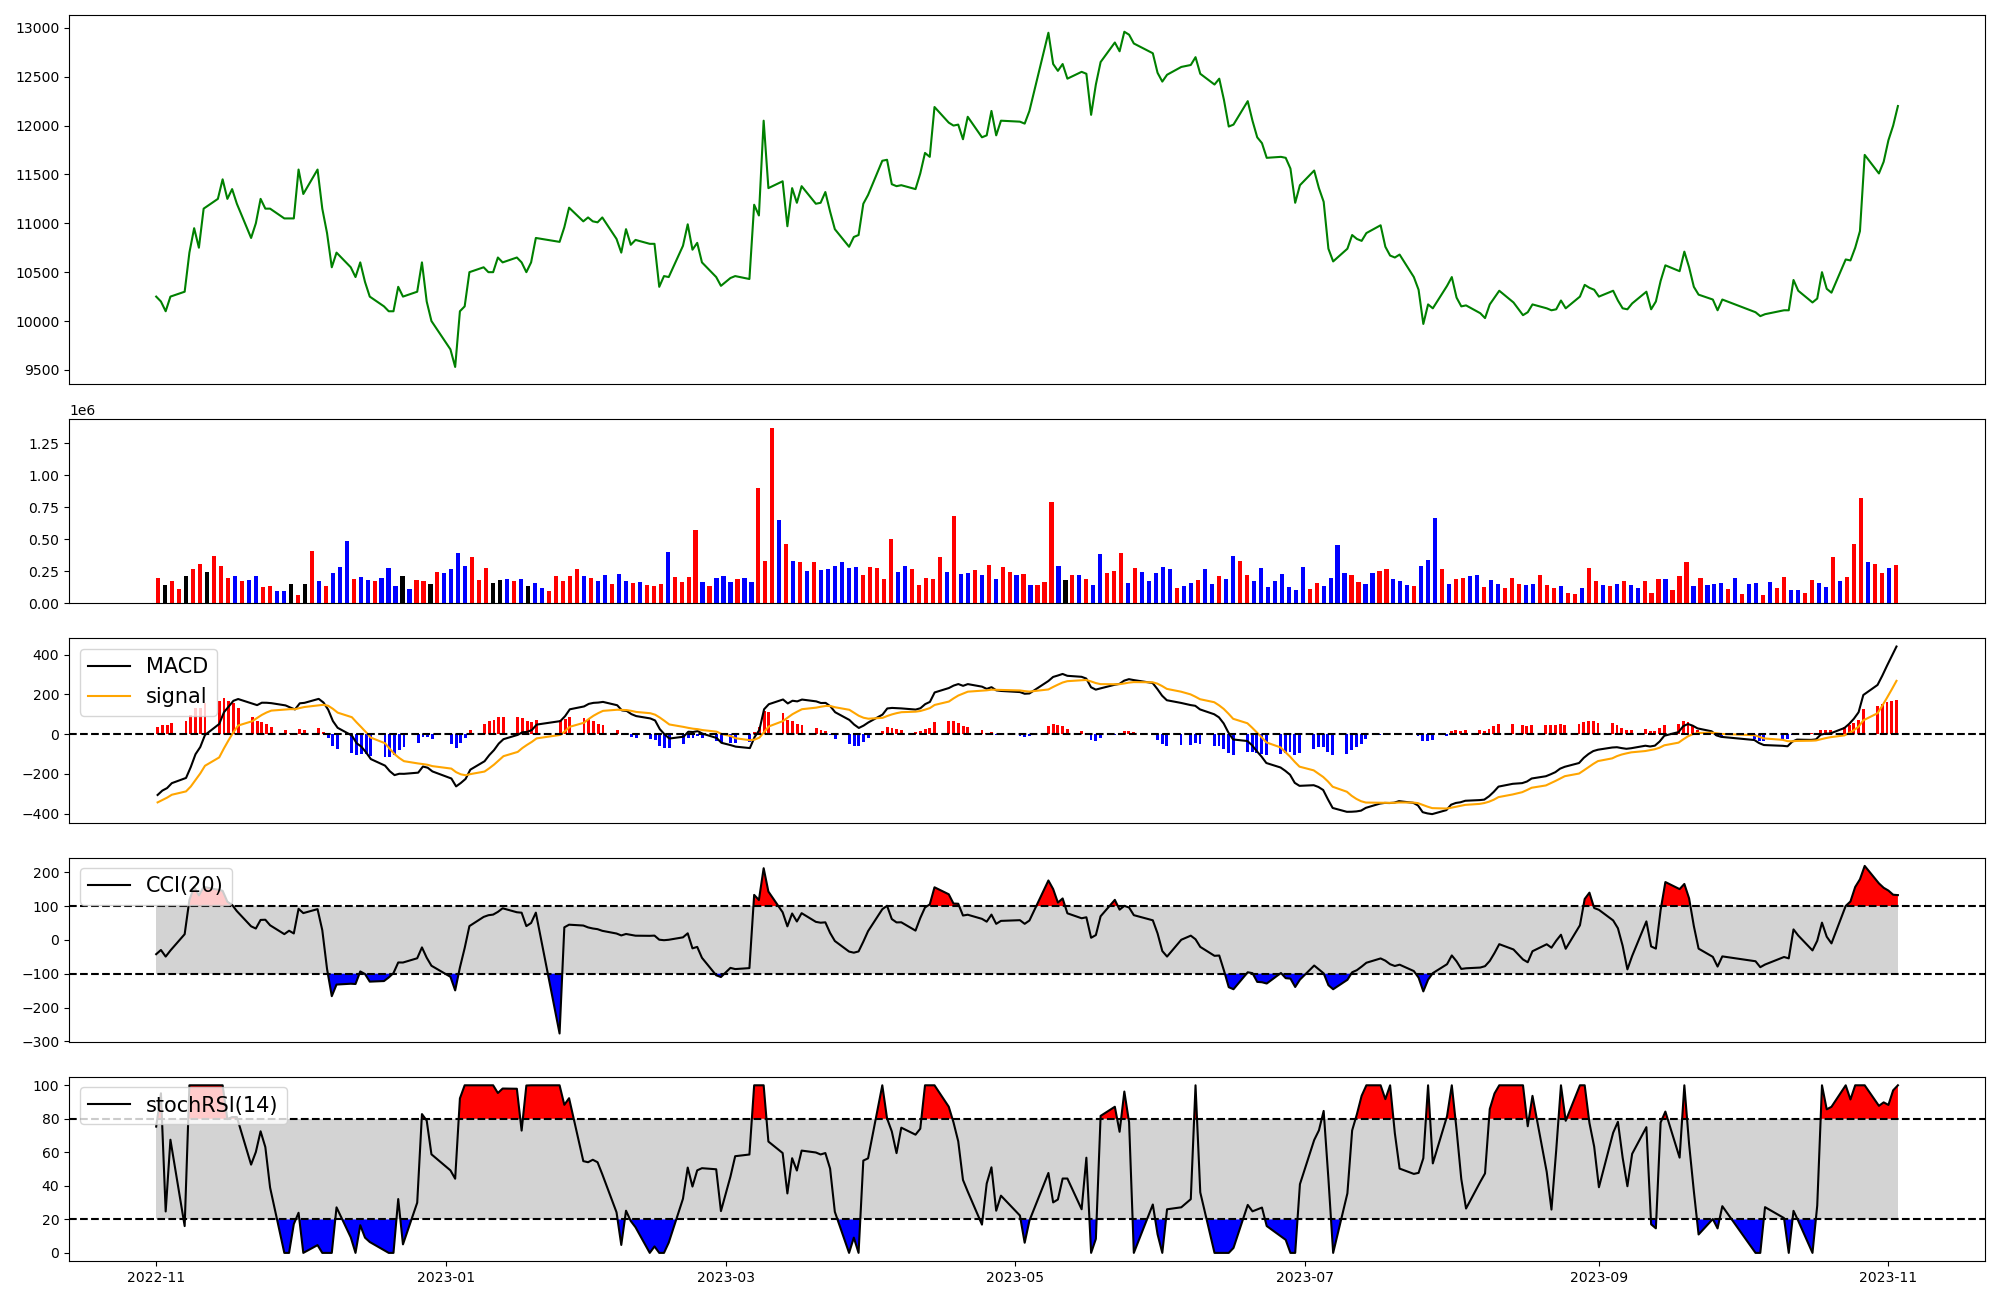Click the tallest red volume bar
Screen dimensions: 2000x1300
pyautogui.click(x=772, y=515)
